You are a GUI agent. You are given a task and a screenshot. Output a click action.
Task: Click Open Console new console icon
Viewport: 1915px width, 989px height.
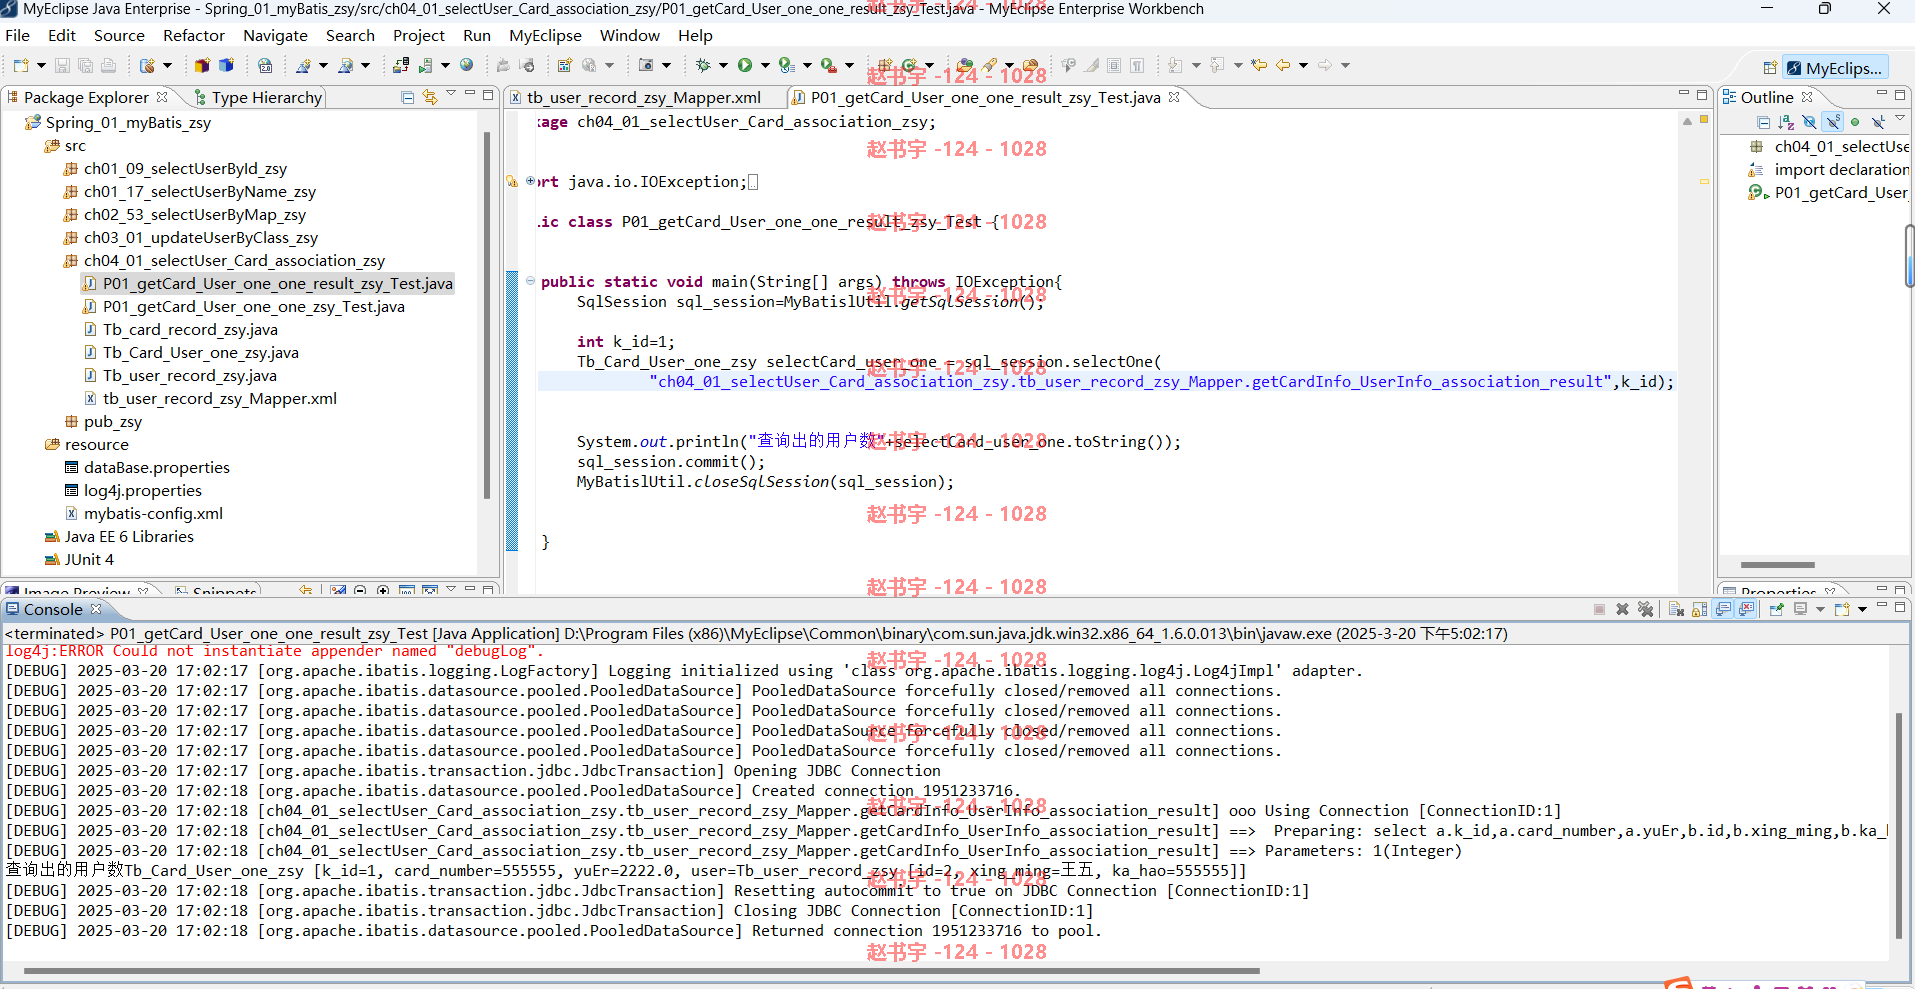[1841, 609]
